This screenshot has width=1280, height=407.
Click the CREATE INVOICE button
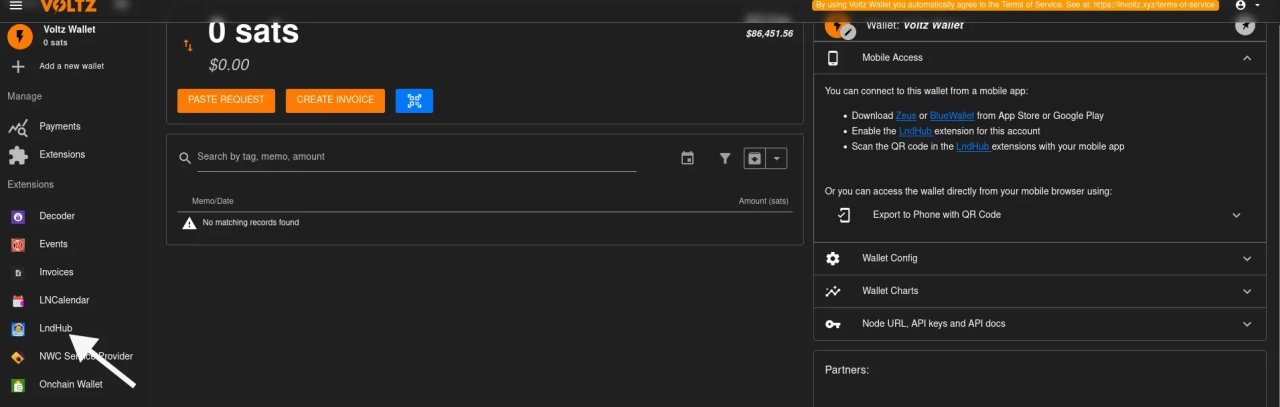pos(335,100)
